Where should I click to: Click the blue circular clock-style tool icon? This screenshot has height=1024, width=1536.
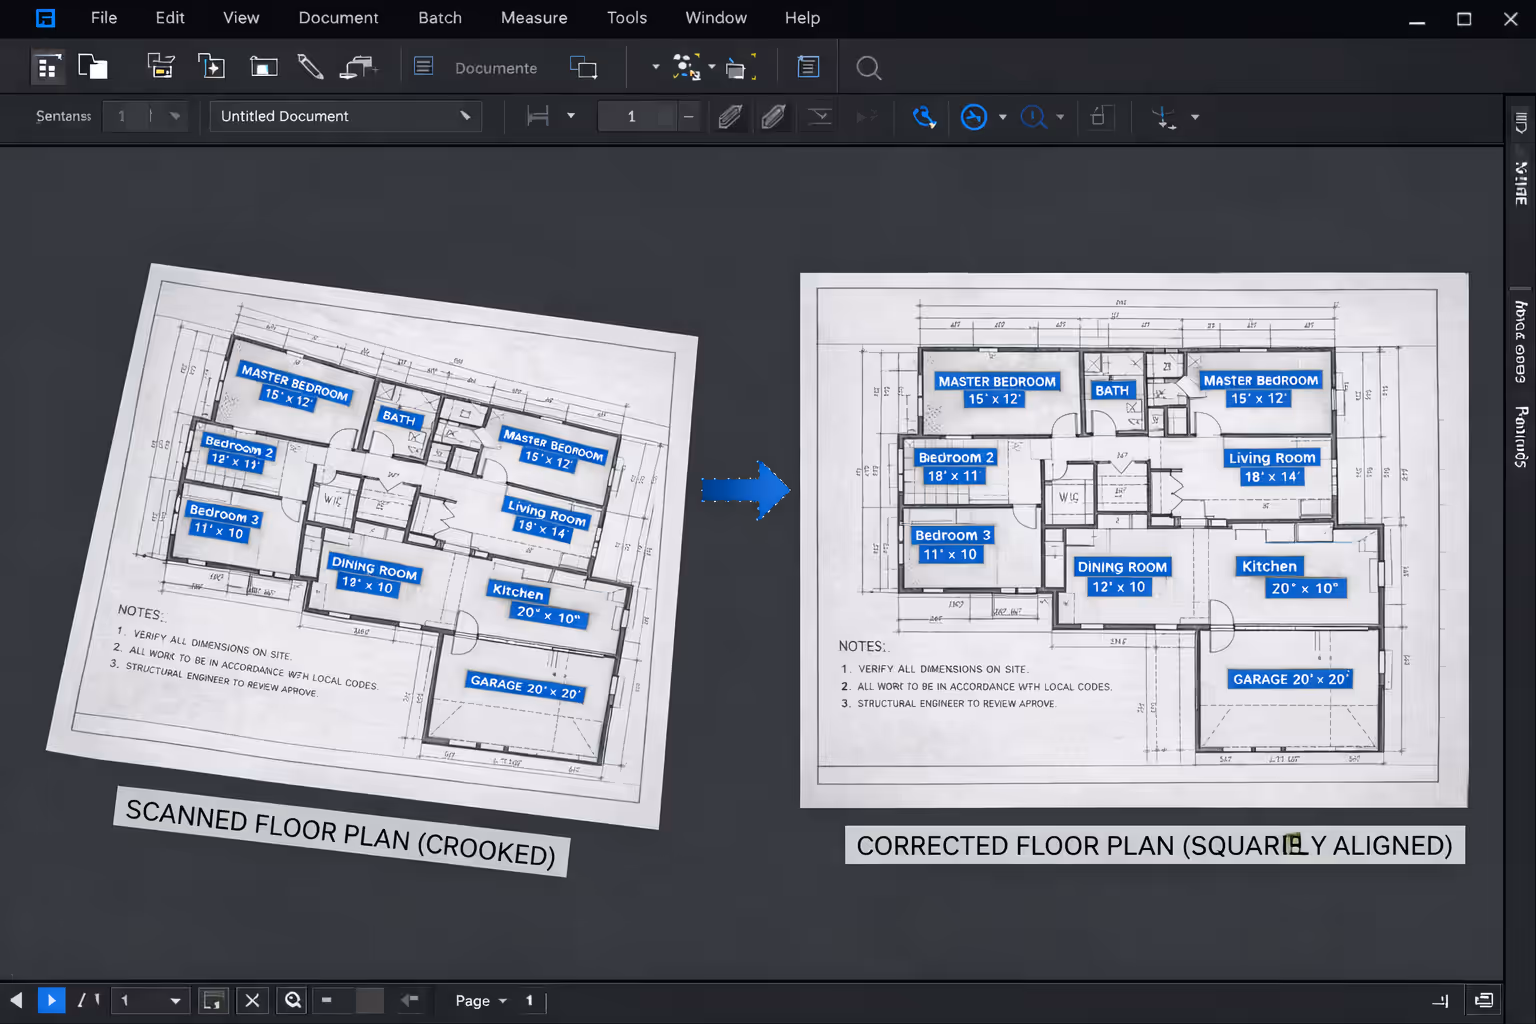tap(973, 117)
